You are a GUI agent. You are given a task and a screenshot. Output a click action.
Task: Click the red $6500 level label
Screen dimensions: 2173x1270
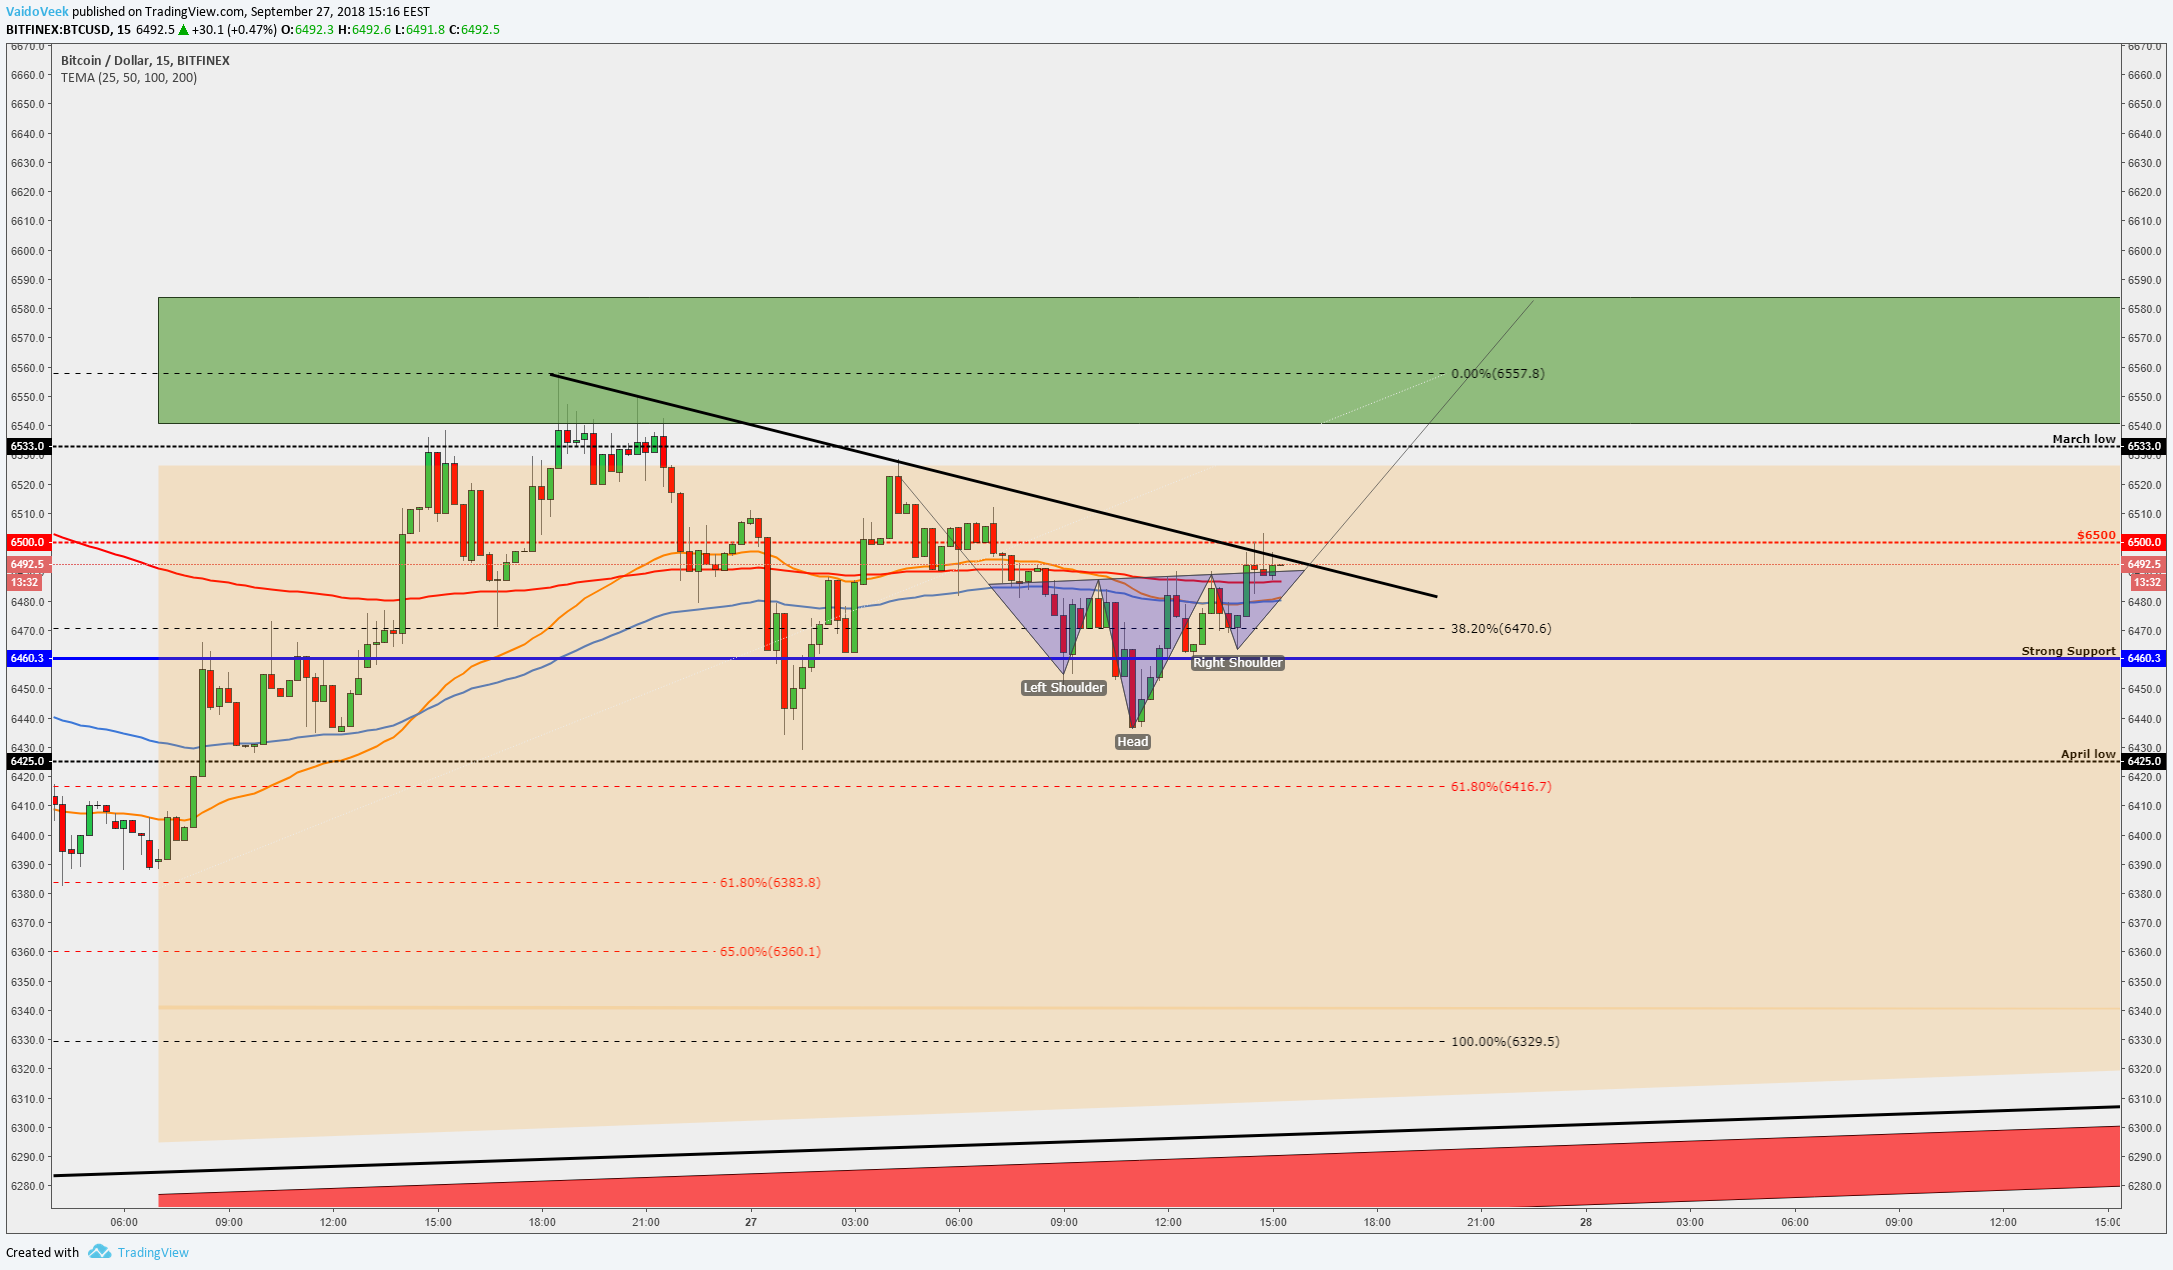click(x=2096, y=535)
